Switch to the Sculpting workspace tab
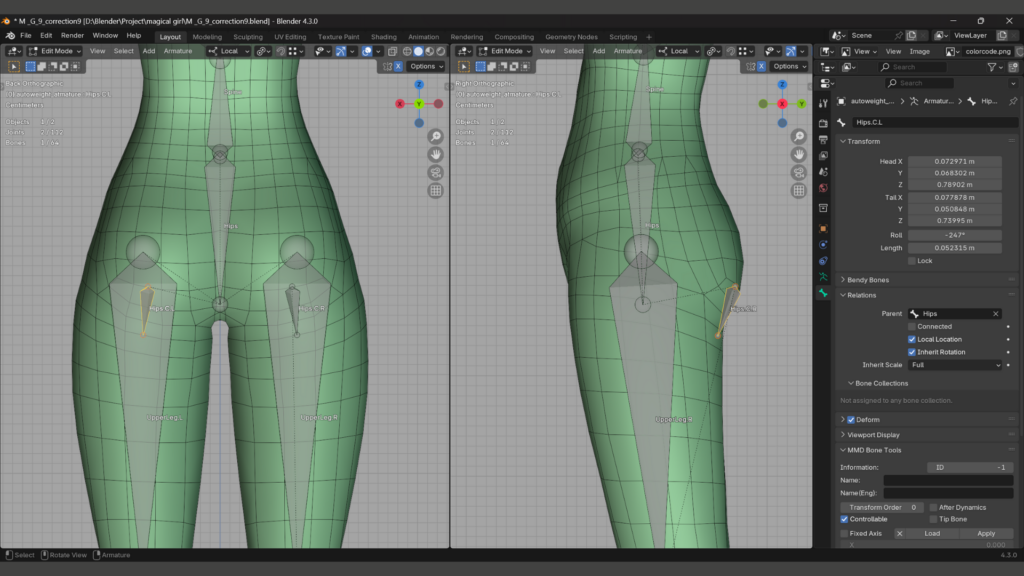Screen dimensions: 1024x576 click(247, 37)
